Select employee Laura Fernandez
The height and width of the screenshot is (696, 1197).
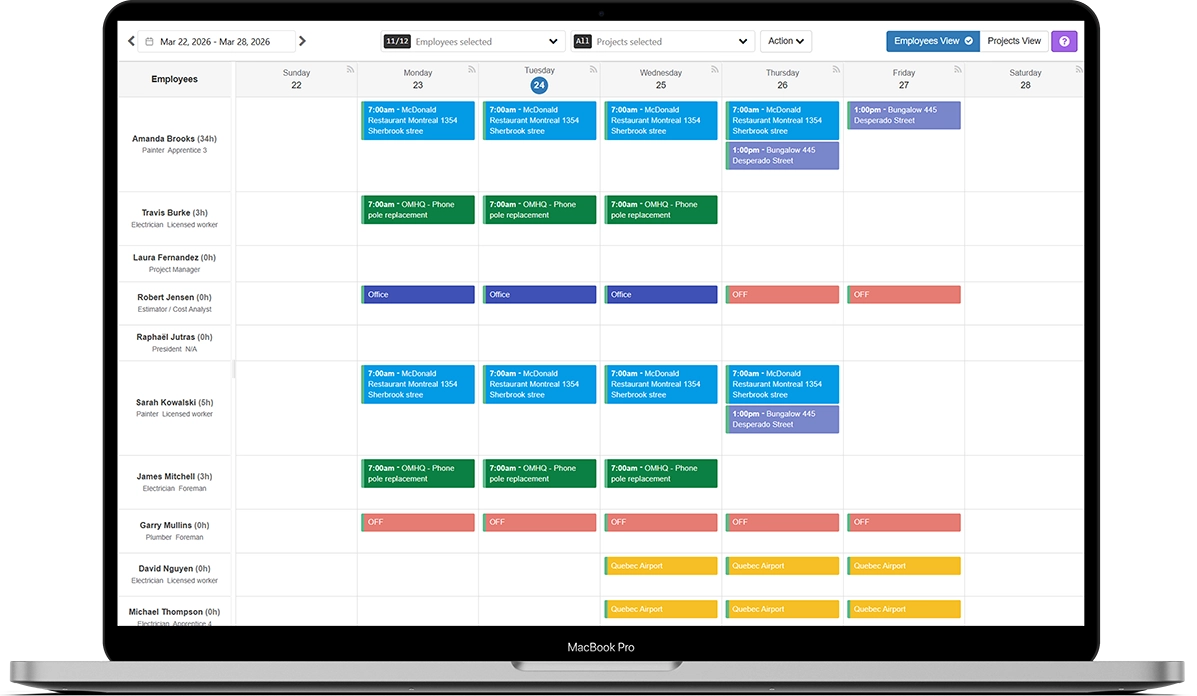(x=174, y=263)
